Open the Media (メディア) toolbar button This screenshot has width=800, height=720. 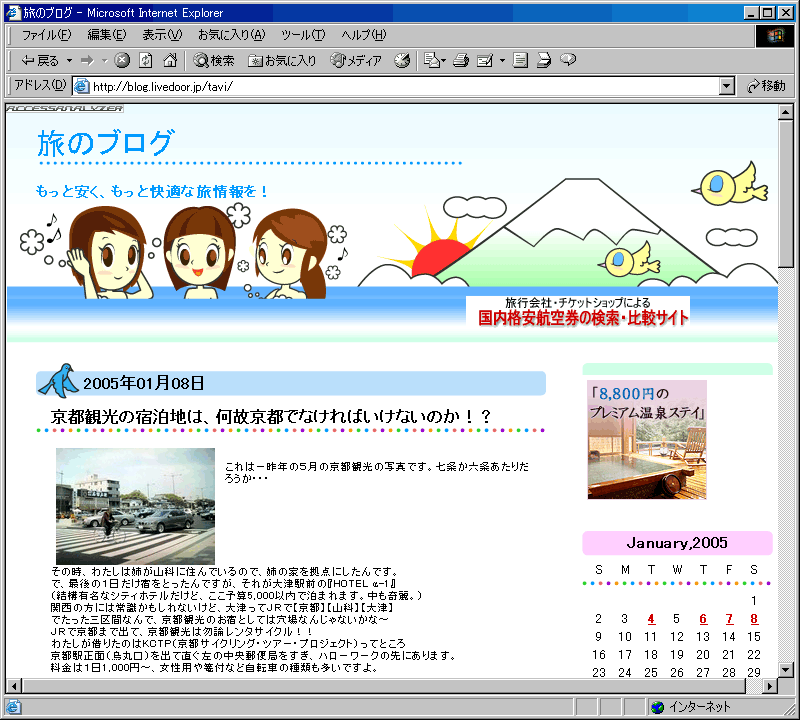(356, 61)
